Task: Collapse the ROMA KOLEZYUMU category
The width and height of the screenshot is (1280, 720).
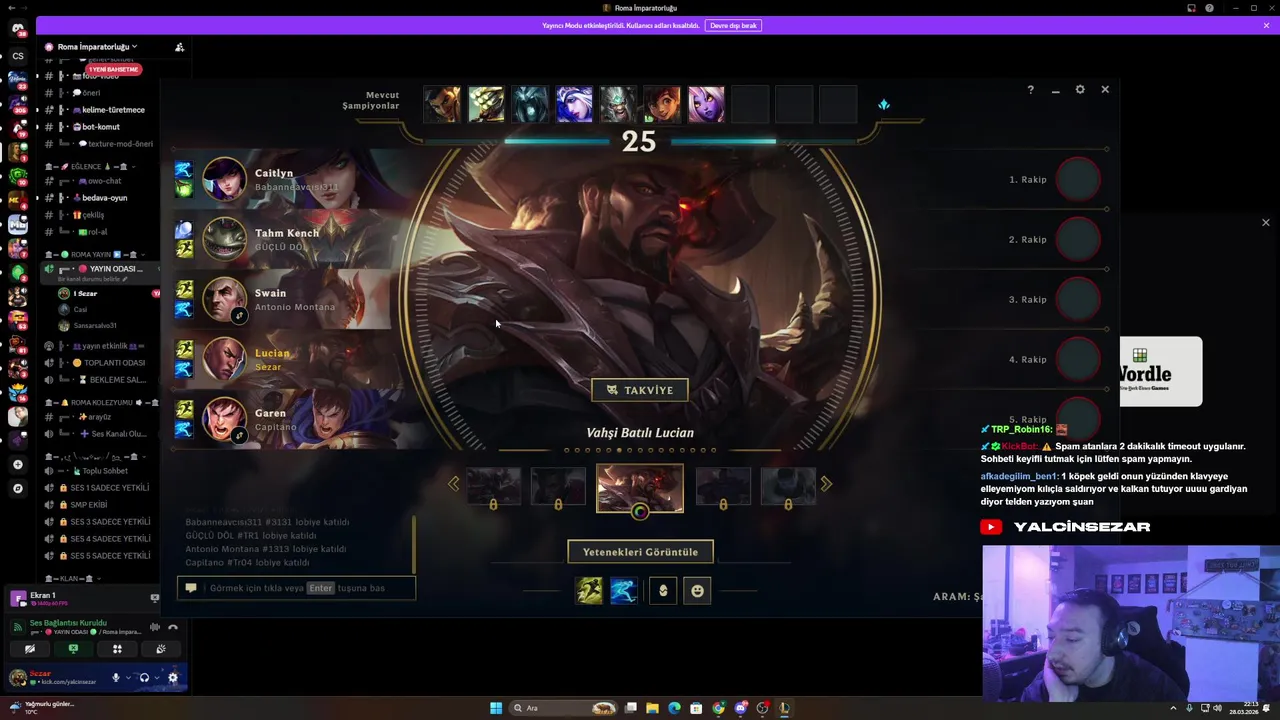Action: click(100, 402)
